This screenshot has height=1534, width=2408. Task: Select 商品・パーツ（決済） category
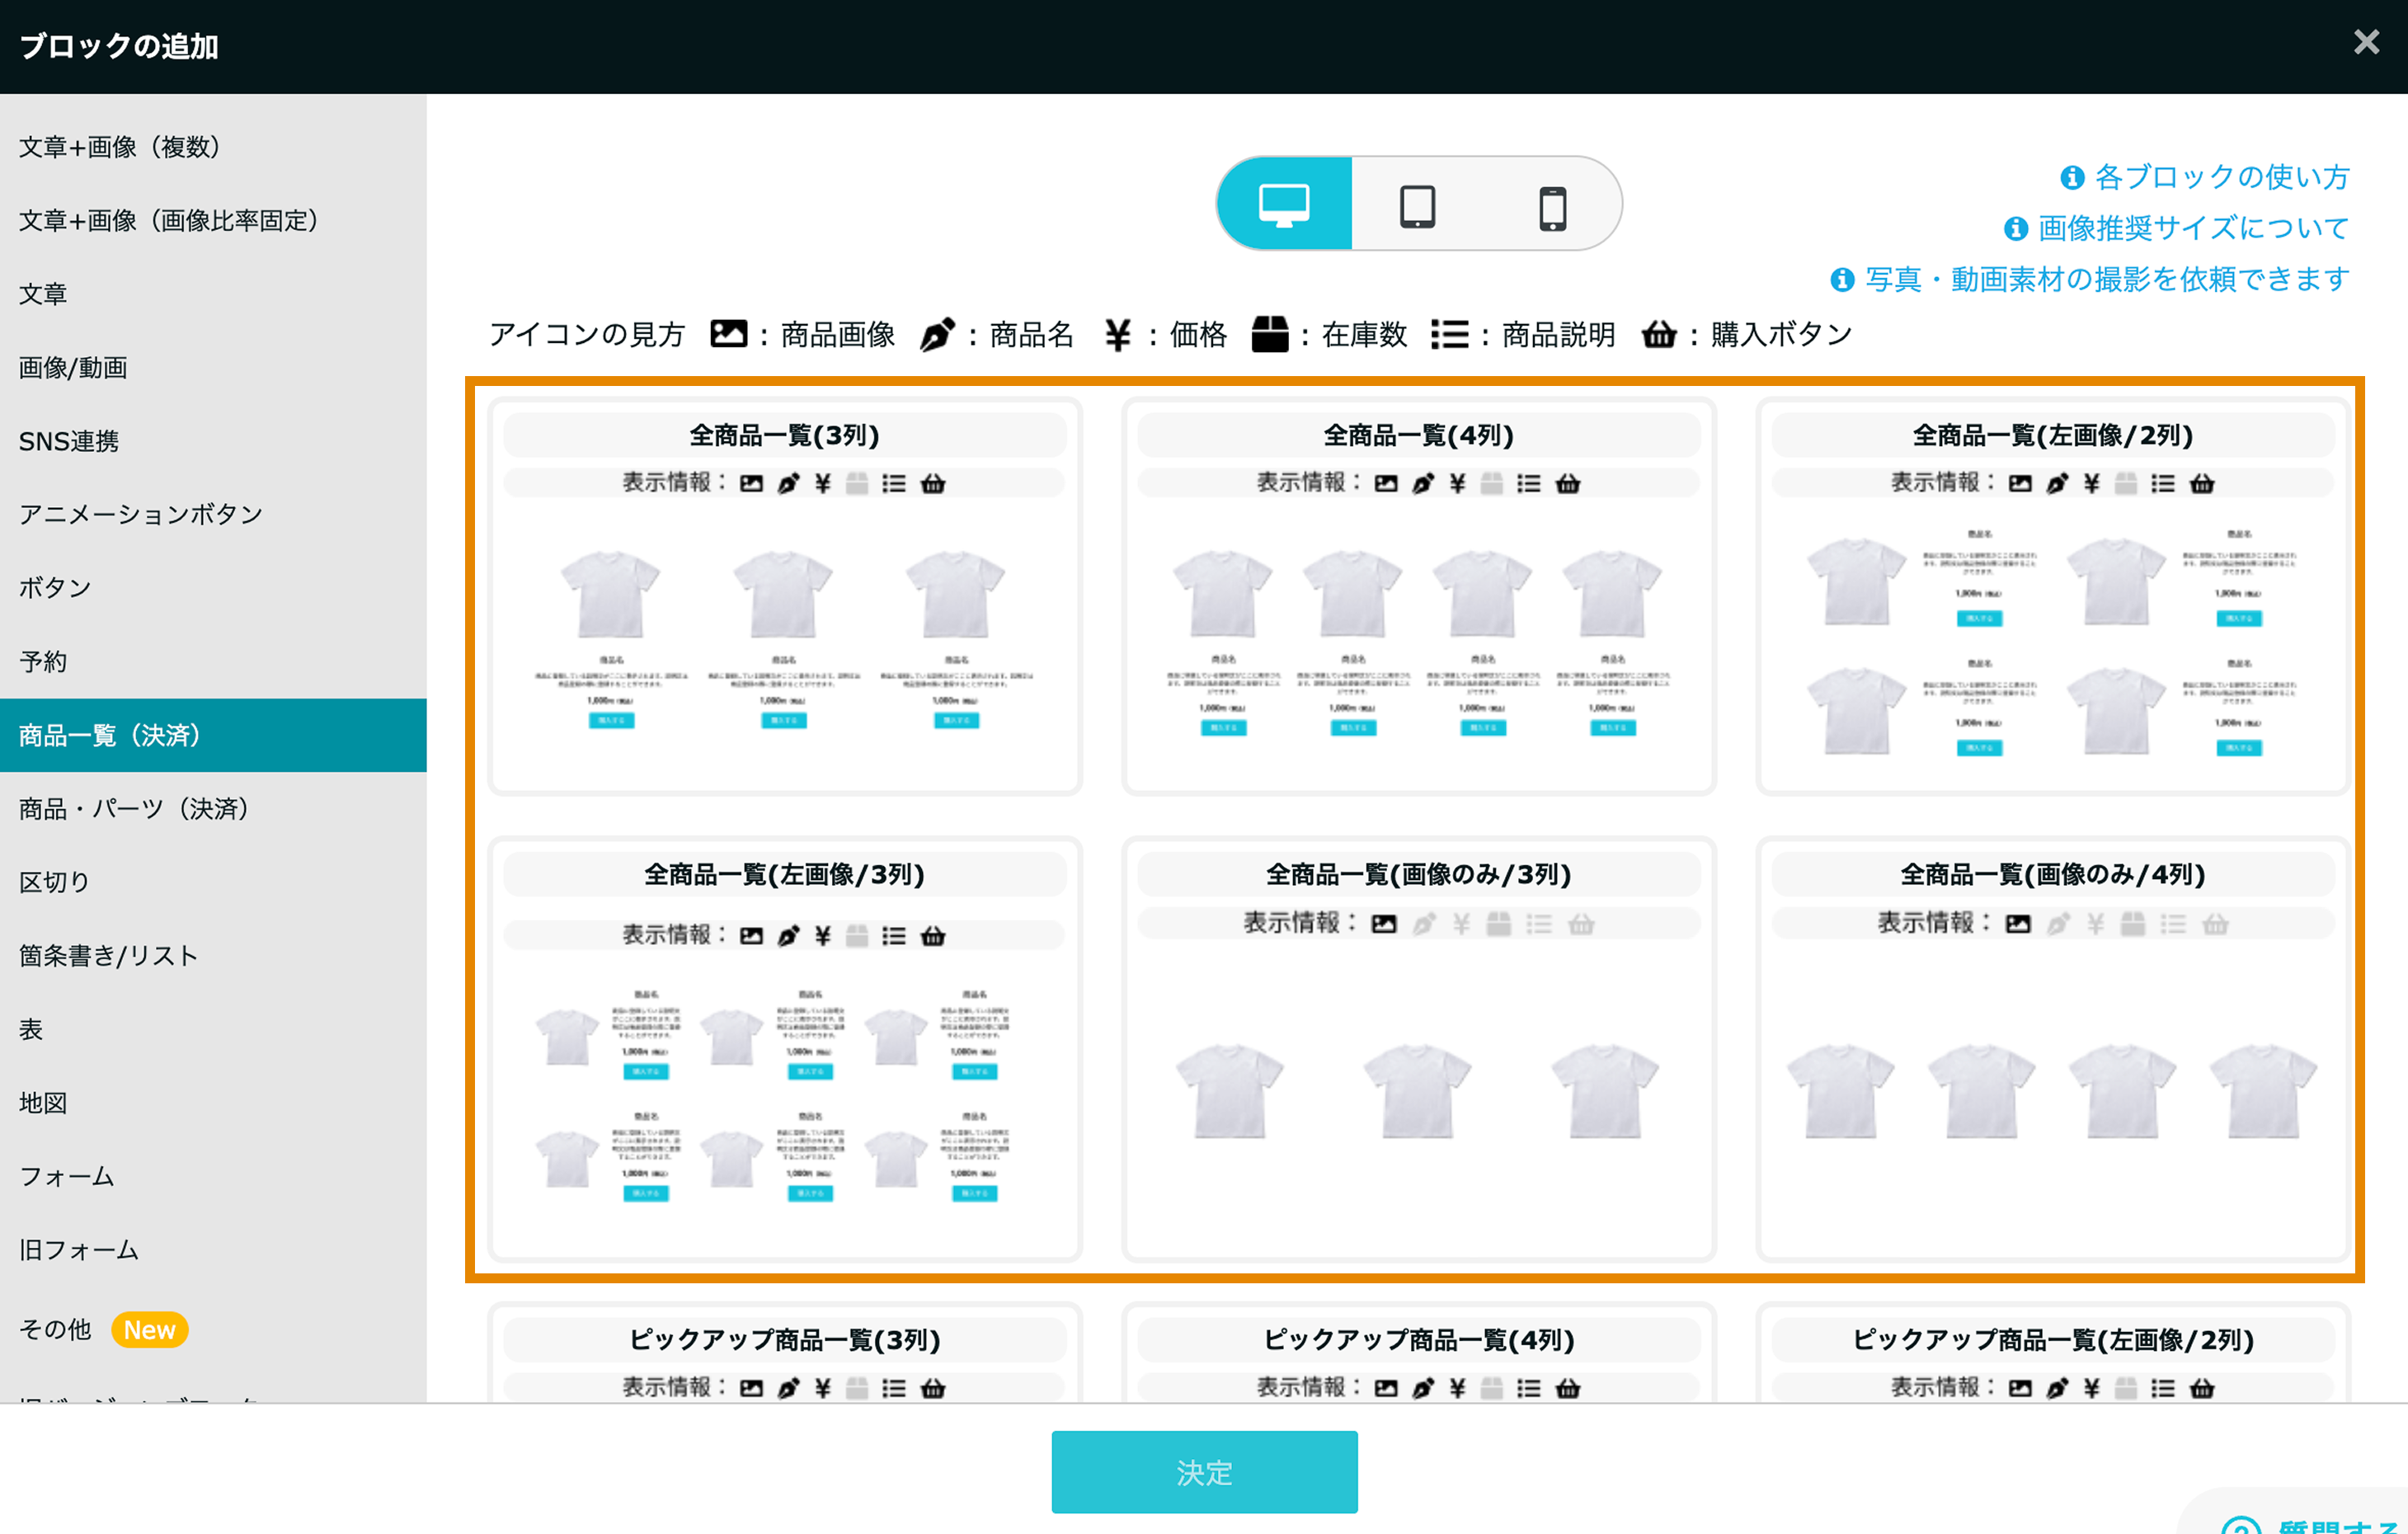pyautogui.click(x=213, y=808)
